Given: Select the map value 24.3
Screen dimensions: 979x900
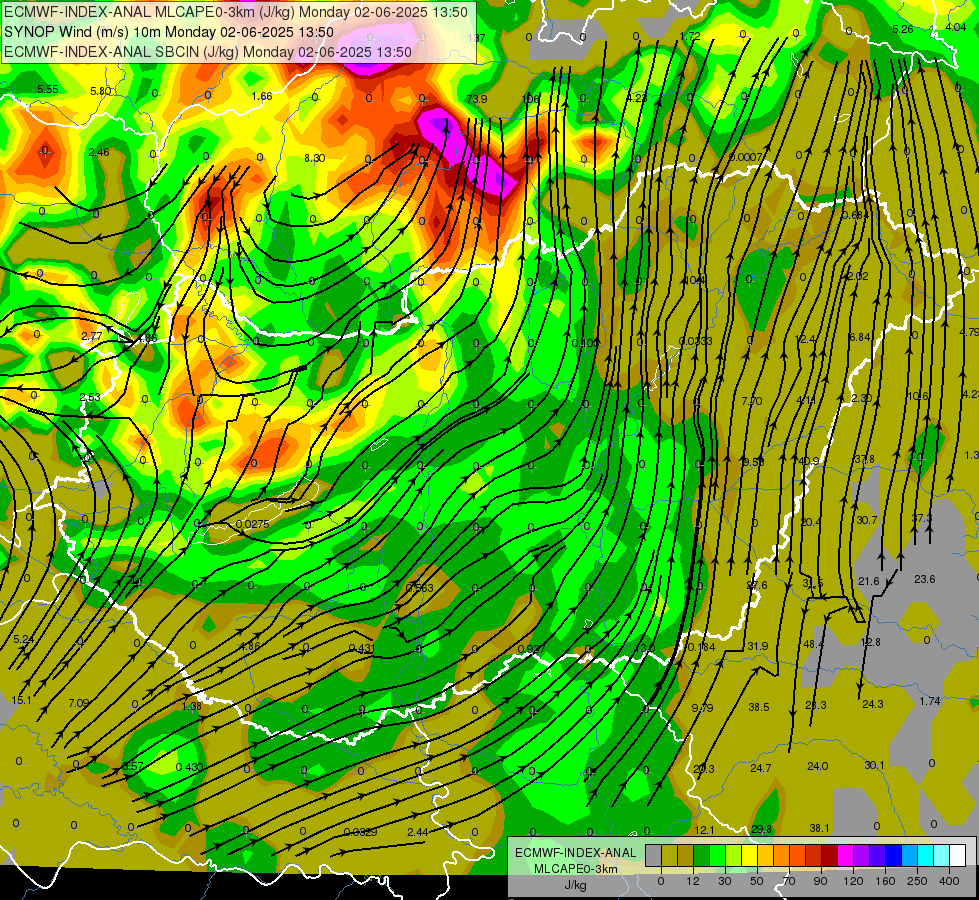Looking at the screenshot, I should pyautogui.click(x=873, y=704).
